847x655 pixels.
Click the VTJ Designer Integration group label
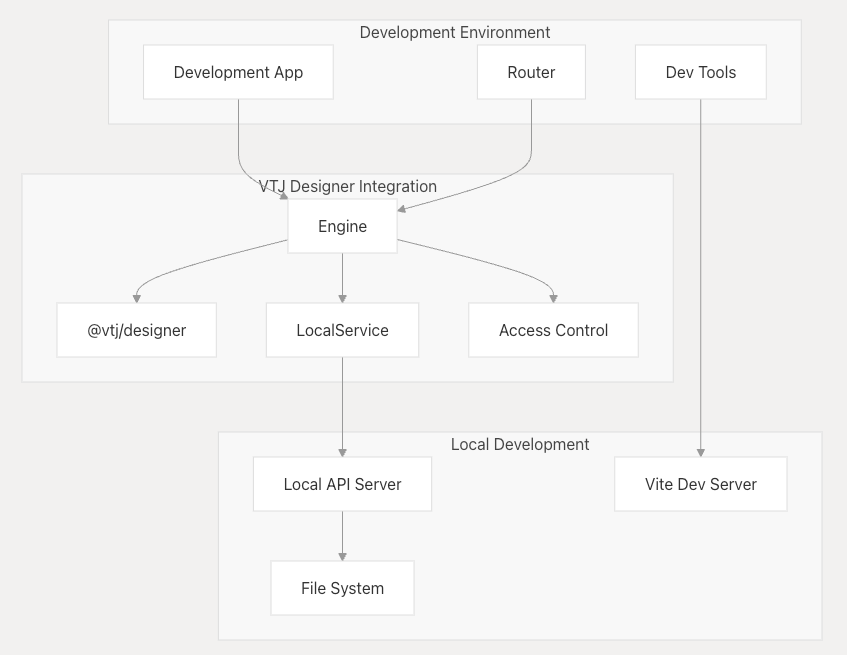pos(348,186)
